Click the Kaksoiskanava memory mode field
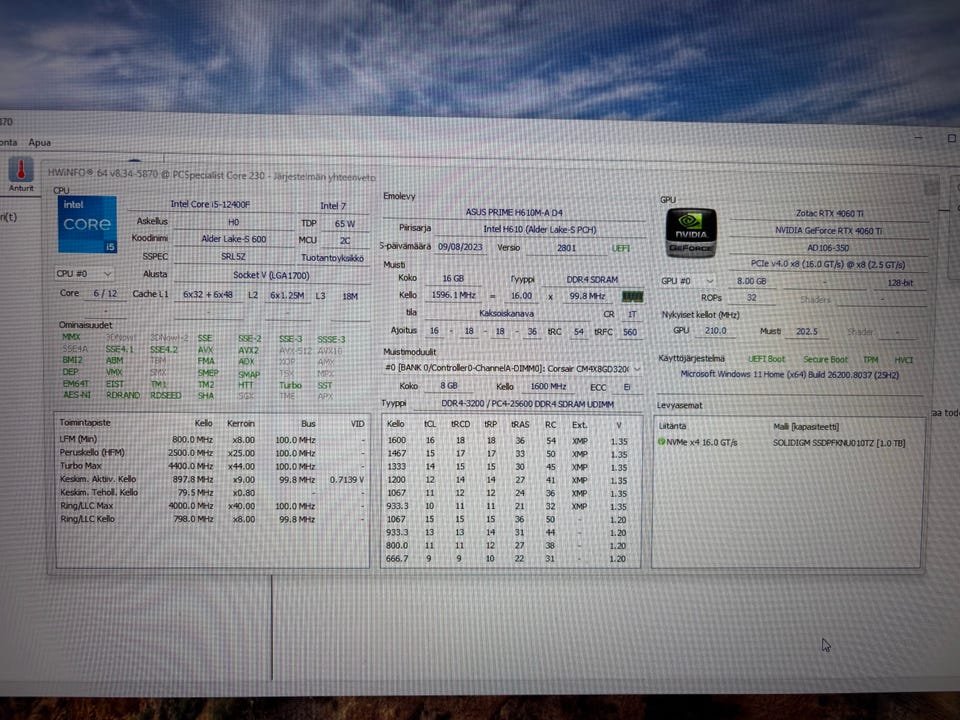Image resolution: width=960 pixels, height=720 pixels. 506,313
